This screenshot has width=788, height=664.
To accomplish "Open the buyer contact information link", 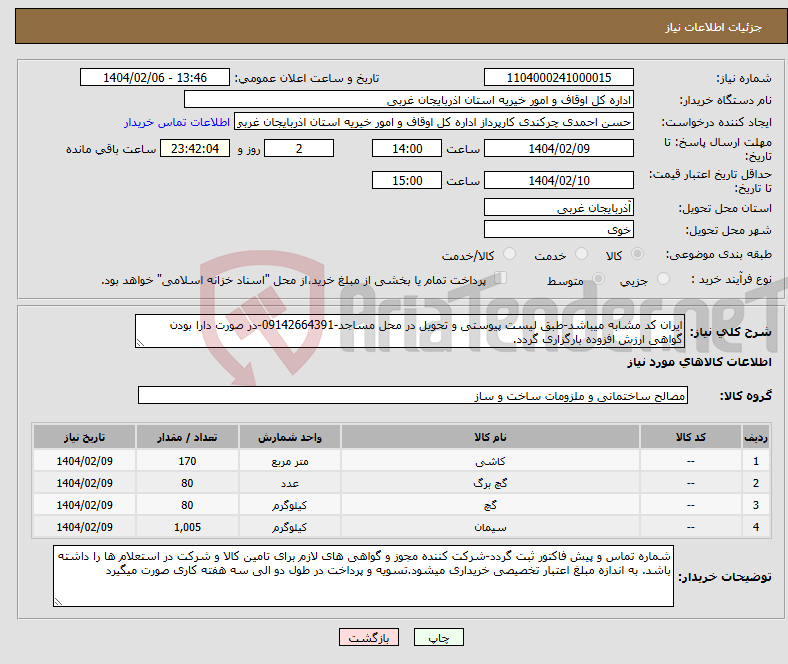I will [x=177, y=122].
